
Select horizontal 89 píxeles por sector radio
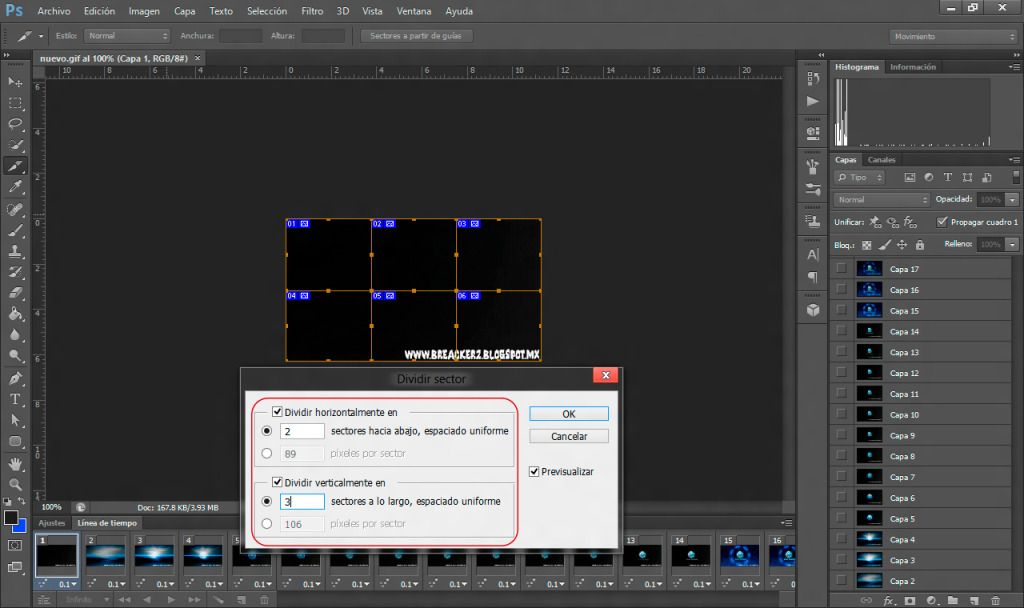click(266, 453)
